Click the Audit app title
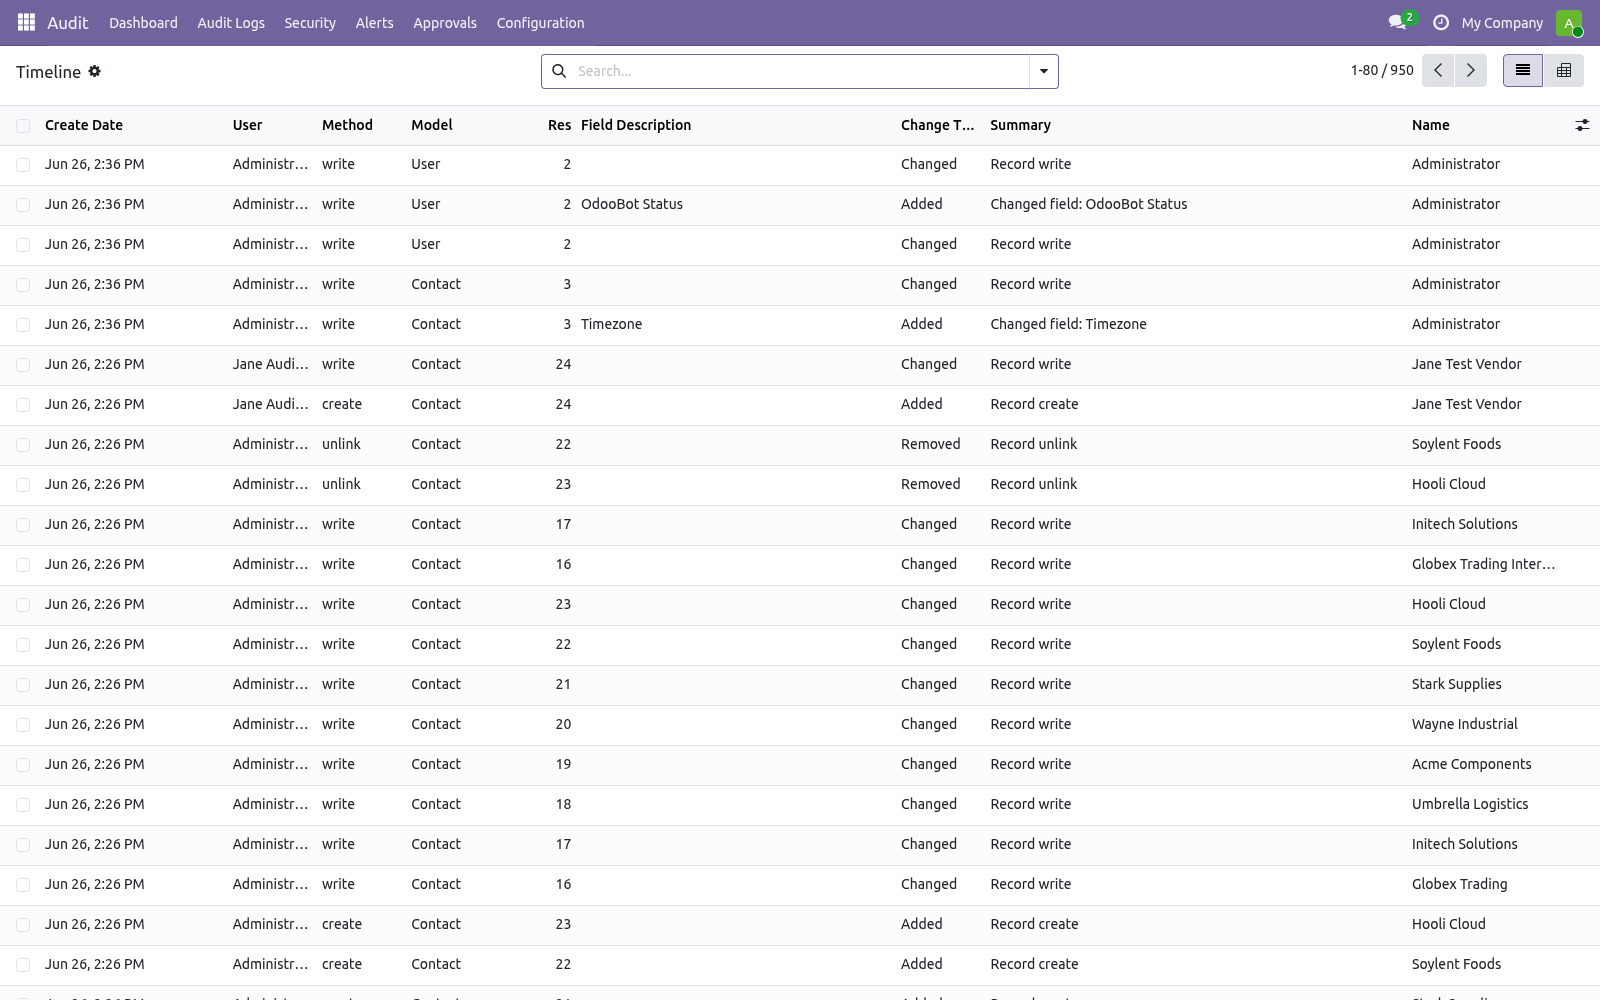 (68, 22)
